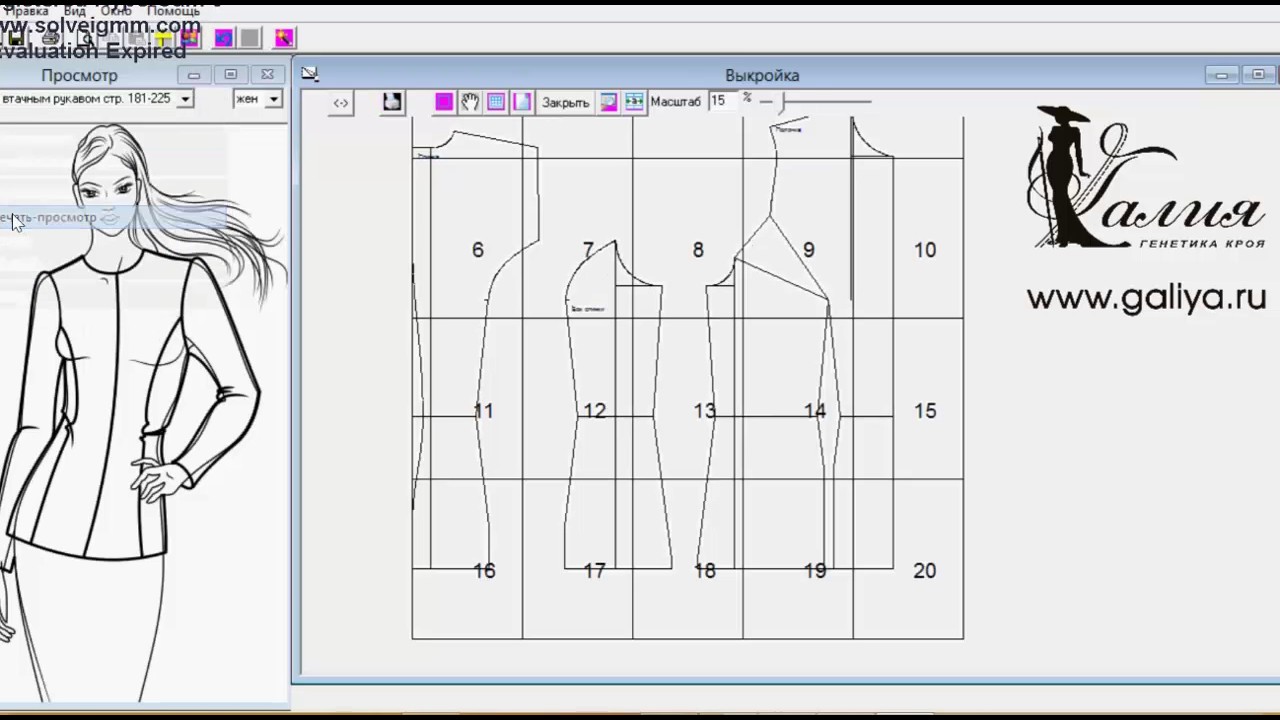This screenshot has height=720, width=1280.
Task: Click page number 6 on the pattern sheet
Action: click(x=478, y=250)
